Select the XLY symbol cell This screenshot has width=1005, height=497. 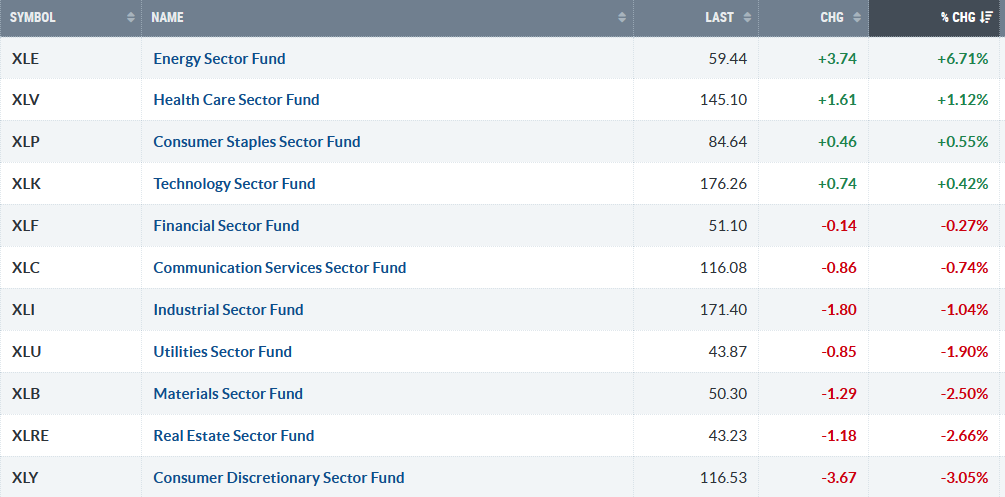[x=71, y=477]
